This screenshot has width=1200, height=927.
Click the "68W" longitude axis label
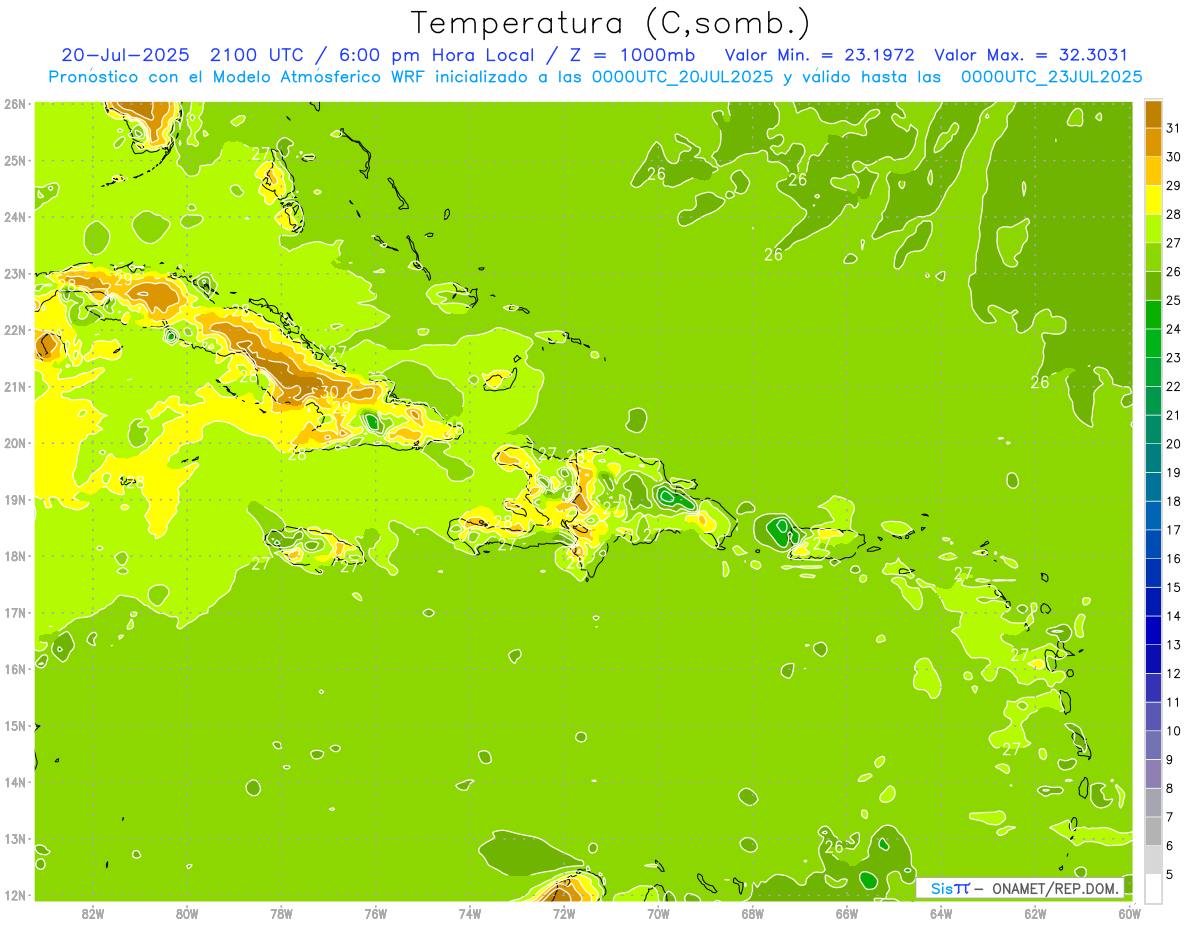point(753,913)
